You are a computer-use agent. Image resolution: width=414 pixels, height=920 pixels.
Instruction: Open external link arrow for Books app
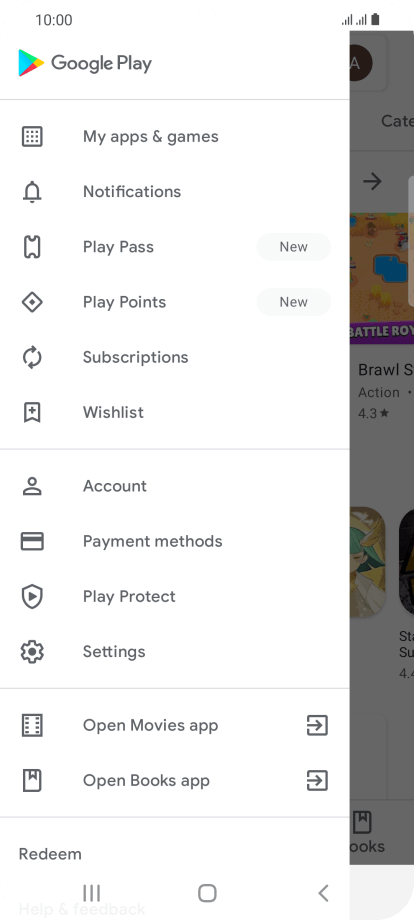(317, 781)
